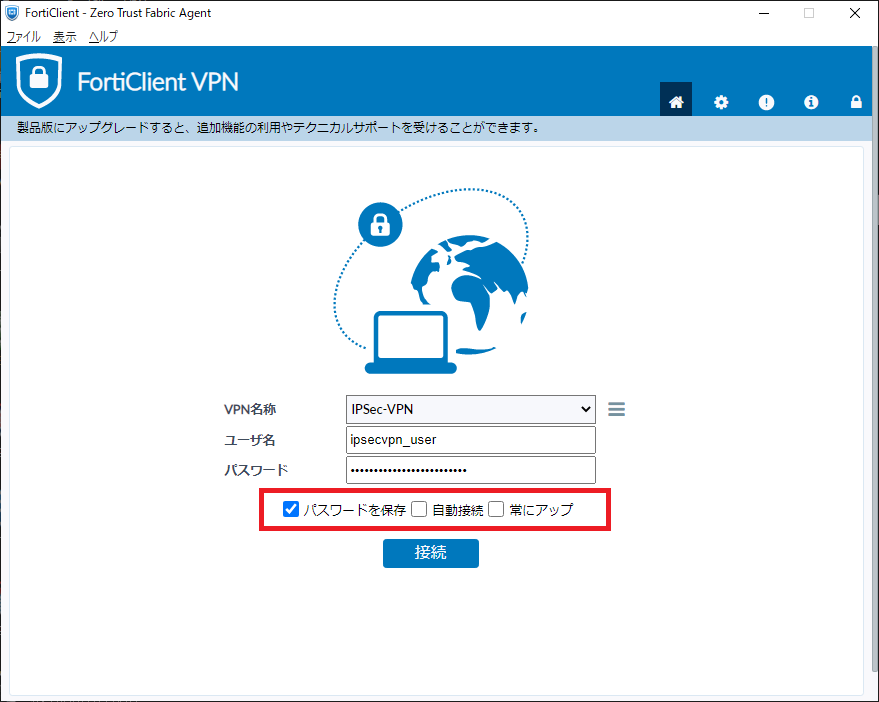
Task: Open the 表示 menu
Action: pyautogui.click(x=64, y=36)
